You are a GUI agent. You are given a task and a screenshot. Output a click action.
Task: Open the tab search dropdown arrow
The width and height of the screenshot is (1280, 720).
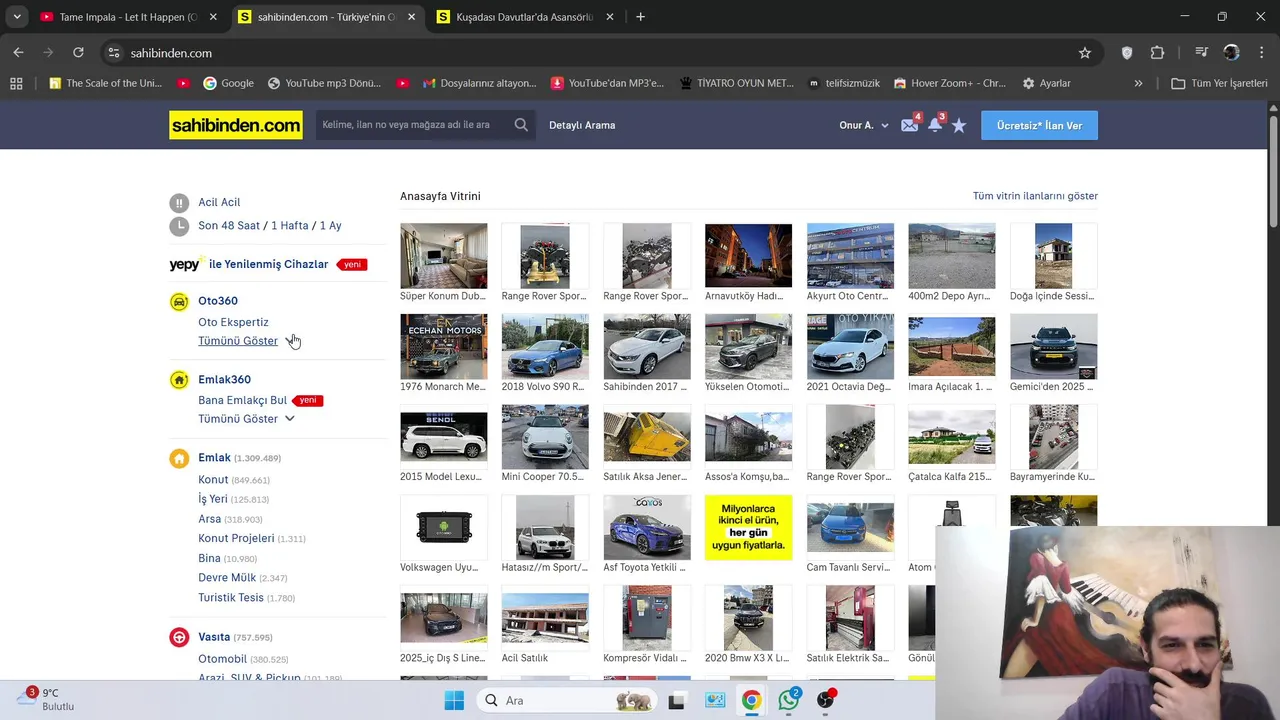point(17,17)
